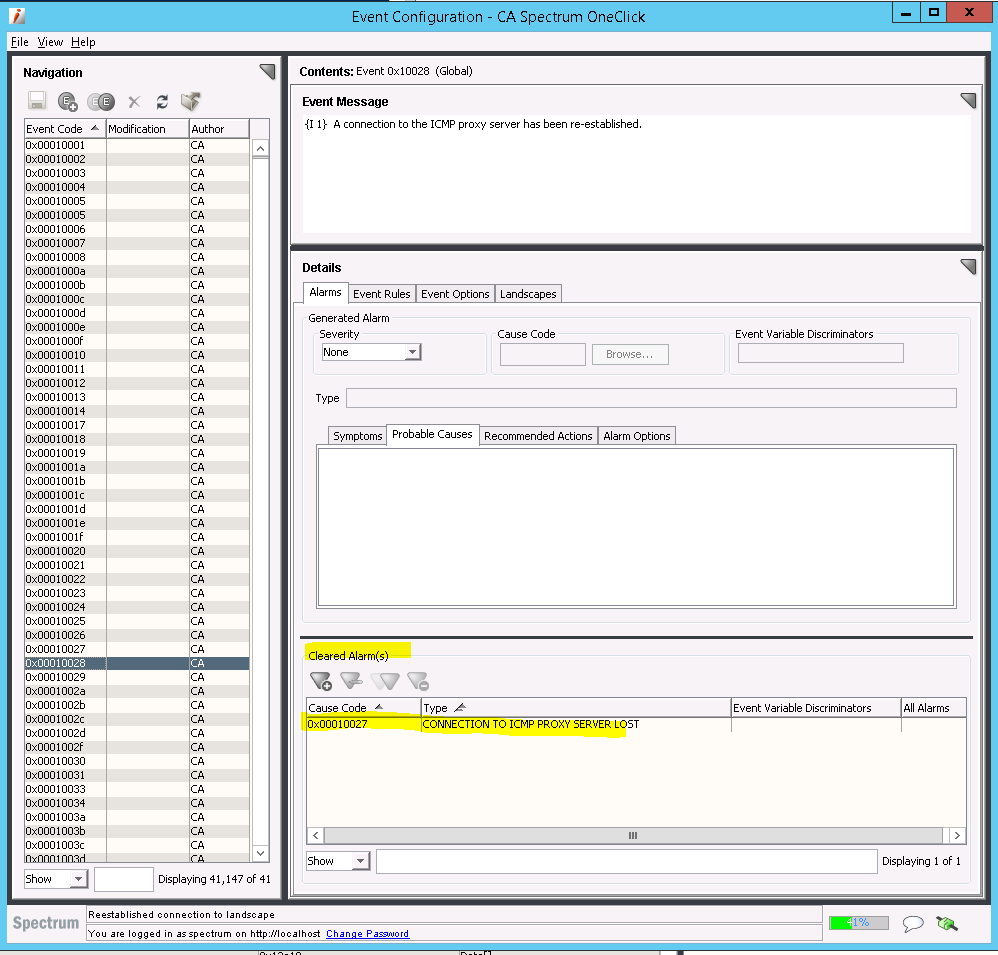Viewport: 998px width, 955px height.
Task: Open the View menu
Action: point(50,42)
